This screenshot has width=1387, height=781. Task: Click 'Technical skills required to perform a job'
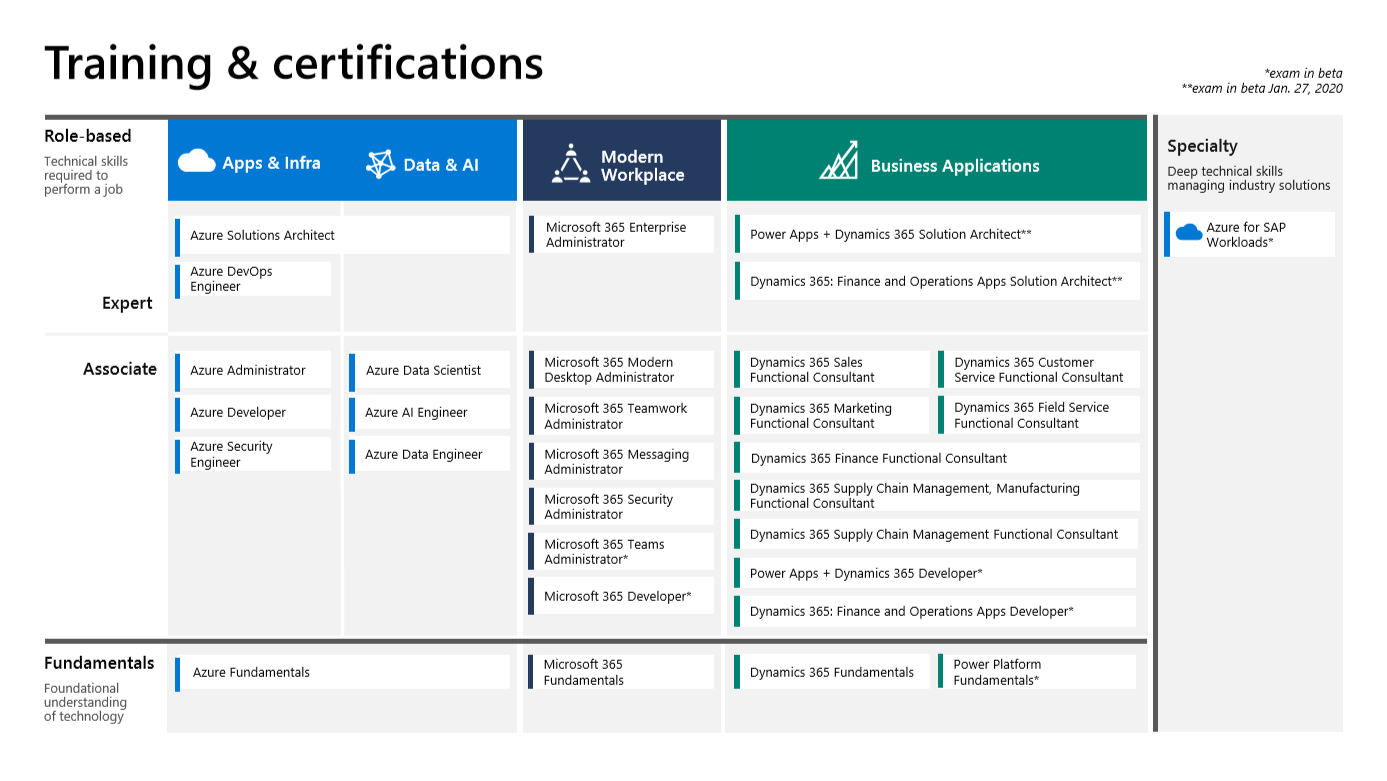pos(86,175)
